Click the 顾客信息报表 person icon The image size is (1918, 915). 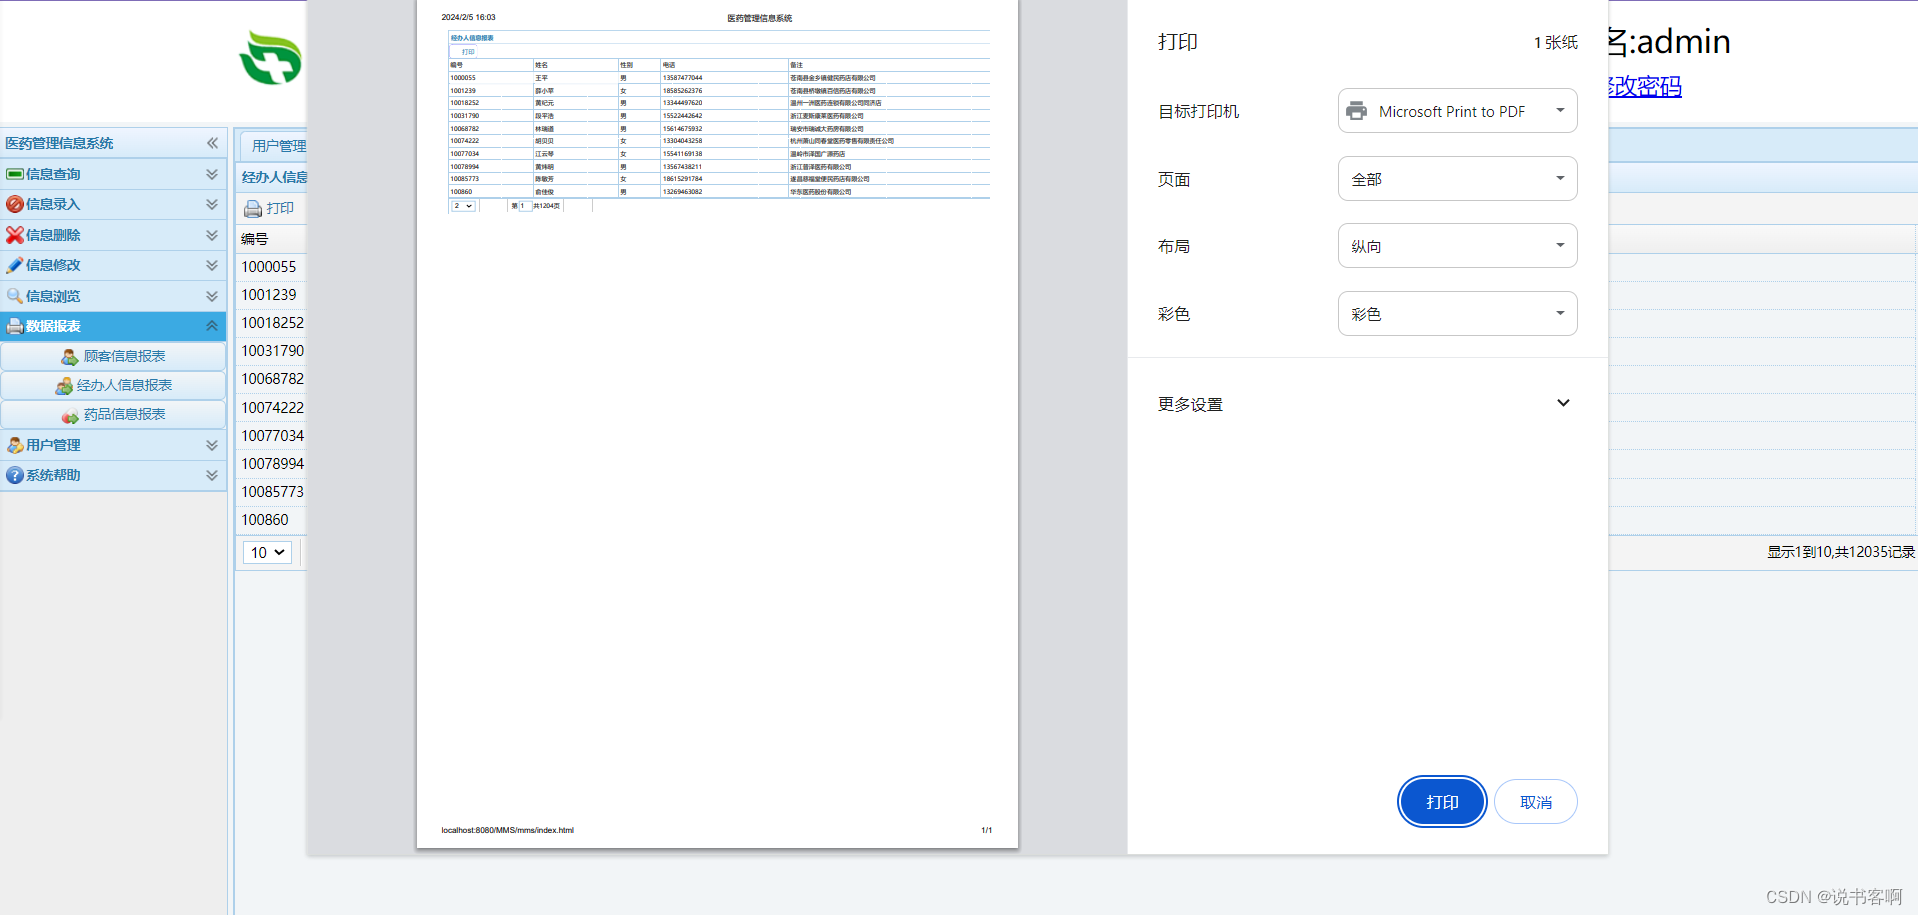pos(70,356)
